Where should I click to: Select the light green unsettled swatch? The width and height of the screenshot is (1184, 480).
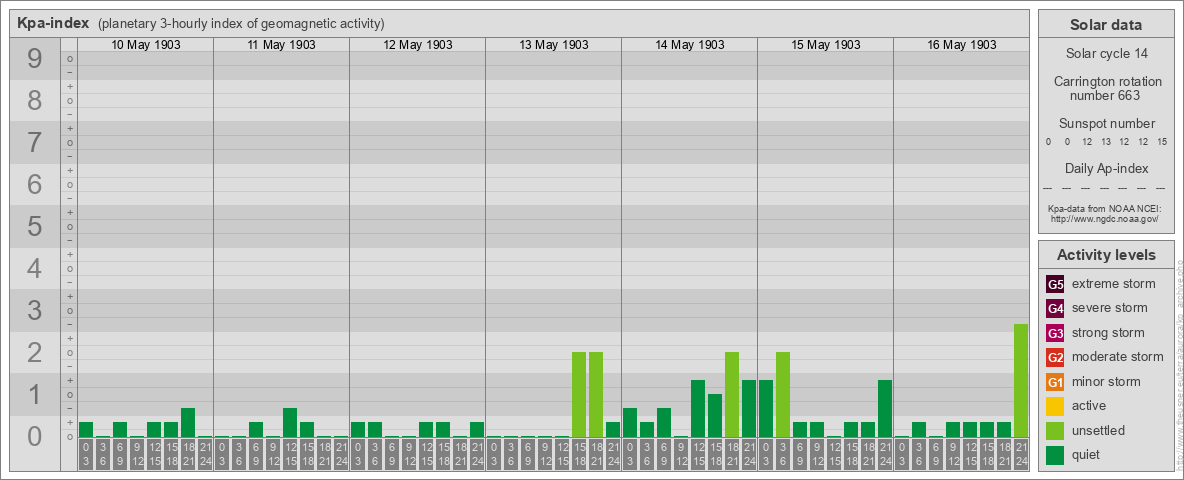click(1055, 430)
